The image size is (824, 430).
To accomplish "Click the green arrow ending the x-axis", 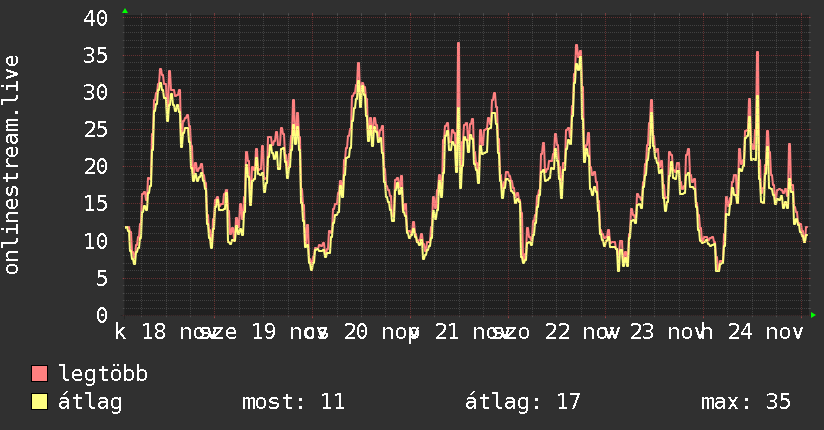I will (813, 315).
